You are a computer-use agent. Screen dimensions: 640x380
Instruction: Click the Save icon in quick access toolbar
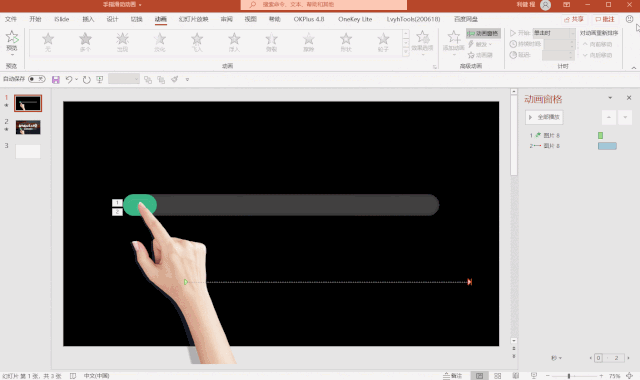56,80
